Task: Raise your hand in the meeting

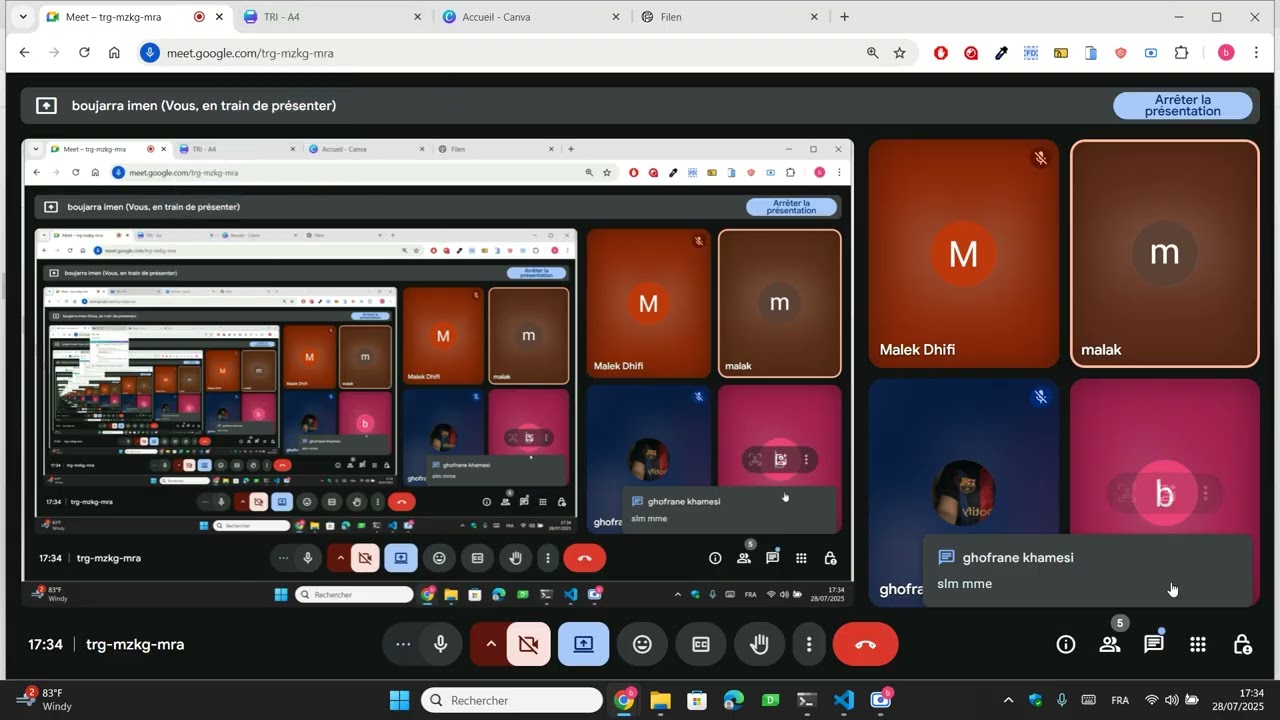Action: 760,645
